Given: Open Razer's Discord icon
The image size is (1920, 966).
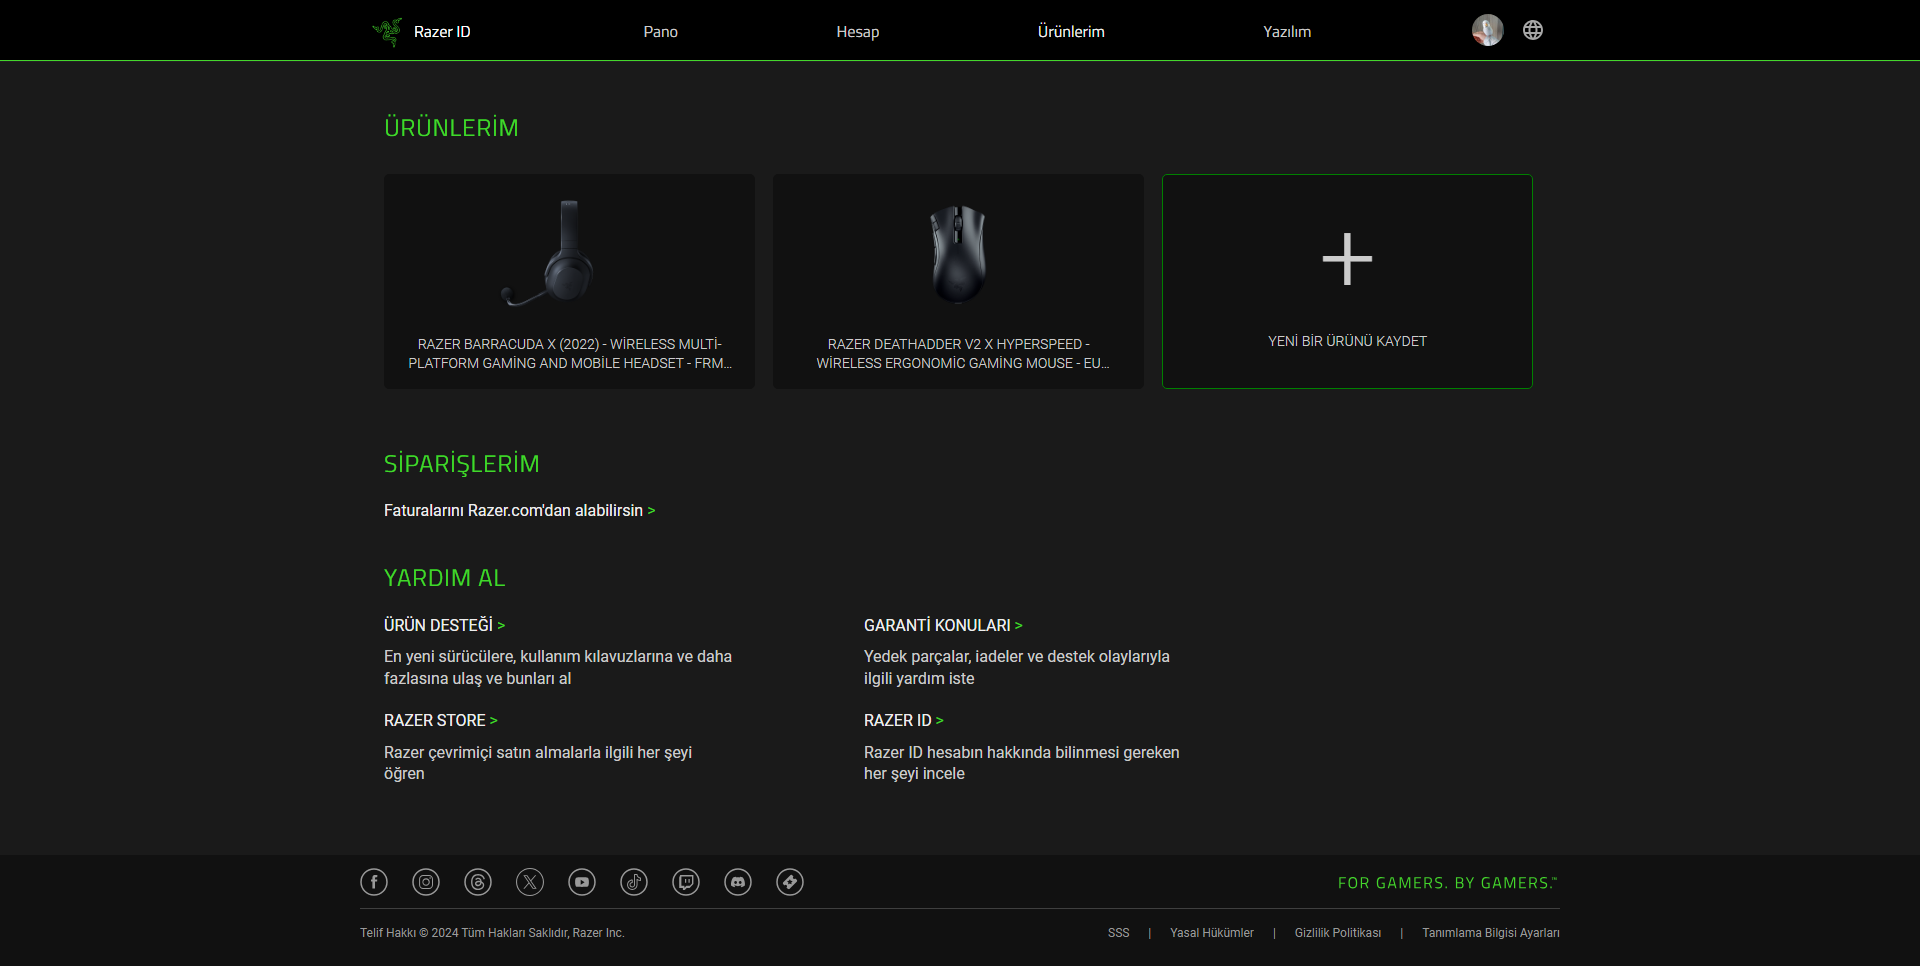Looking at the screenshot, I should [x=738, y=882].
